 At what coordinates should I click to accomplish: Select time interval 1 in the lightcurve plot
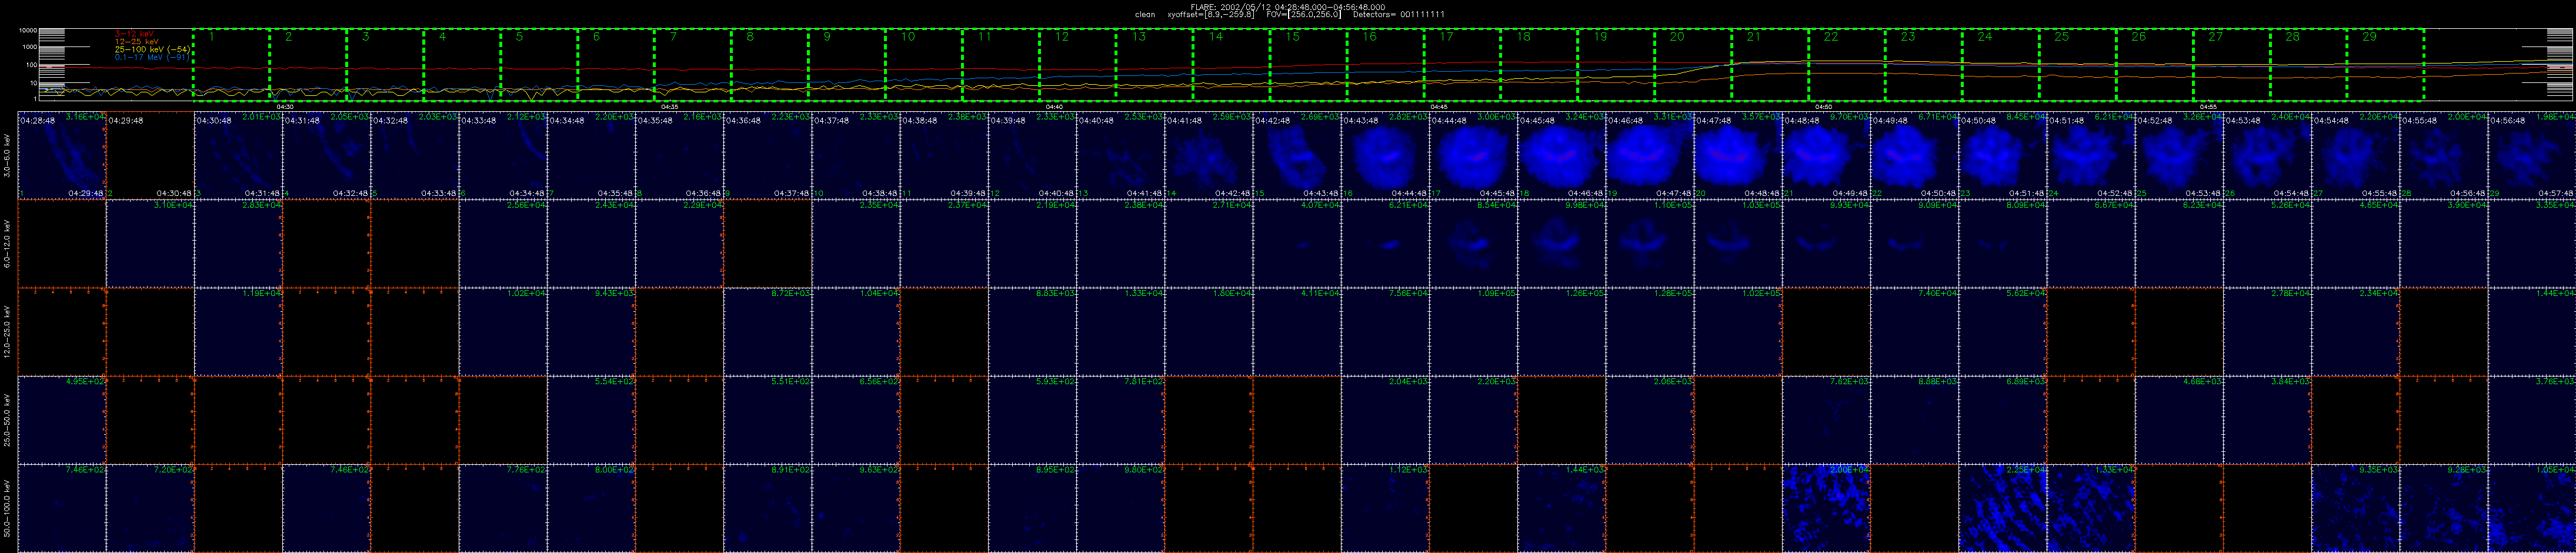coord(231,64)
